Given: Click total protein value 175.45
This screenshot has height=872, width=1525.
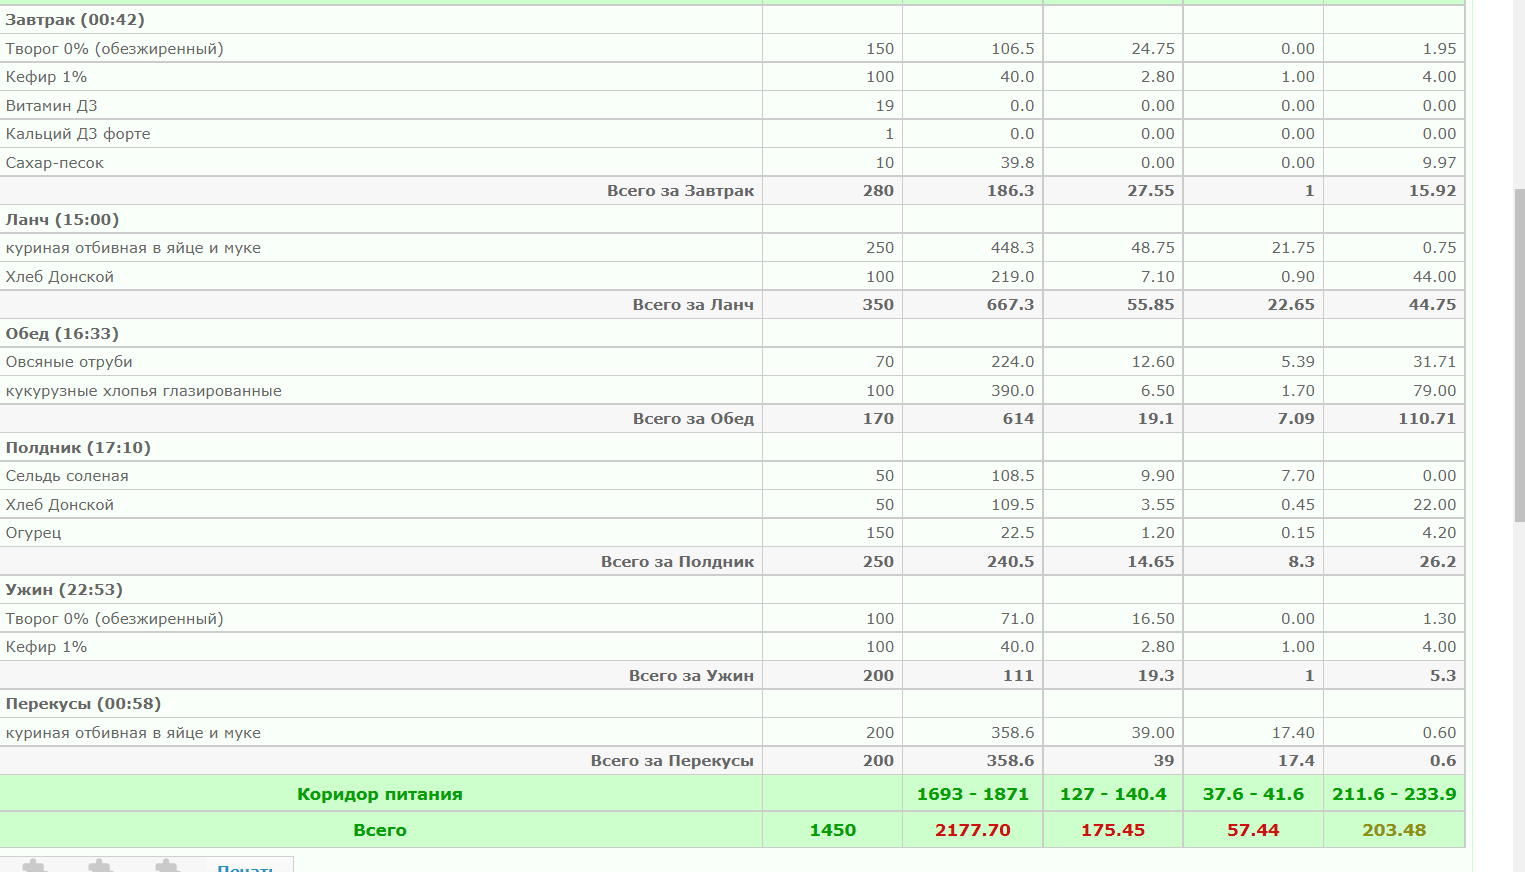Looking at the screenshot, I should [x=1113, y=830].
